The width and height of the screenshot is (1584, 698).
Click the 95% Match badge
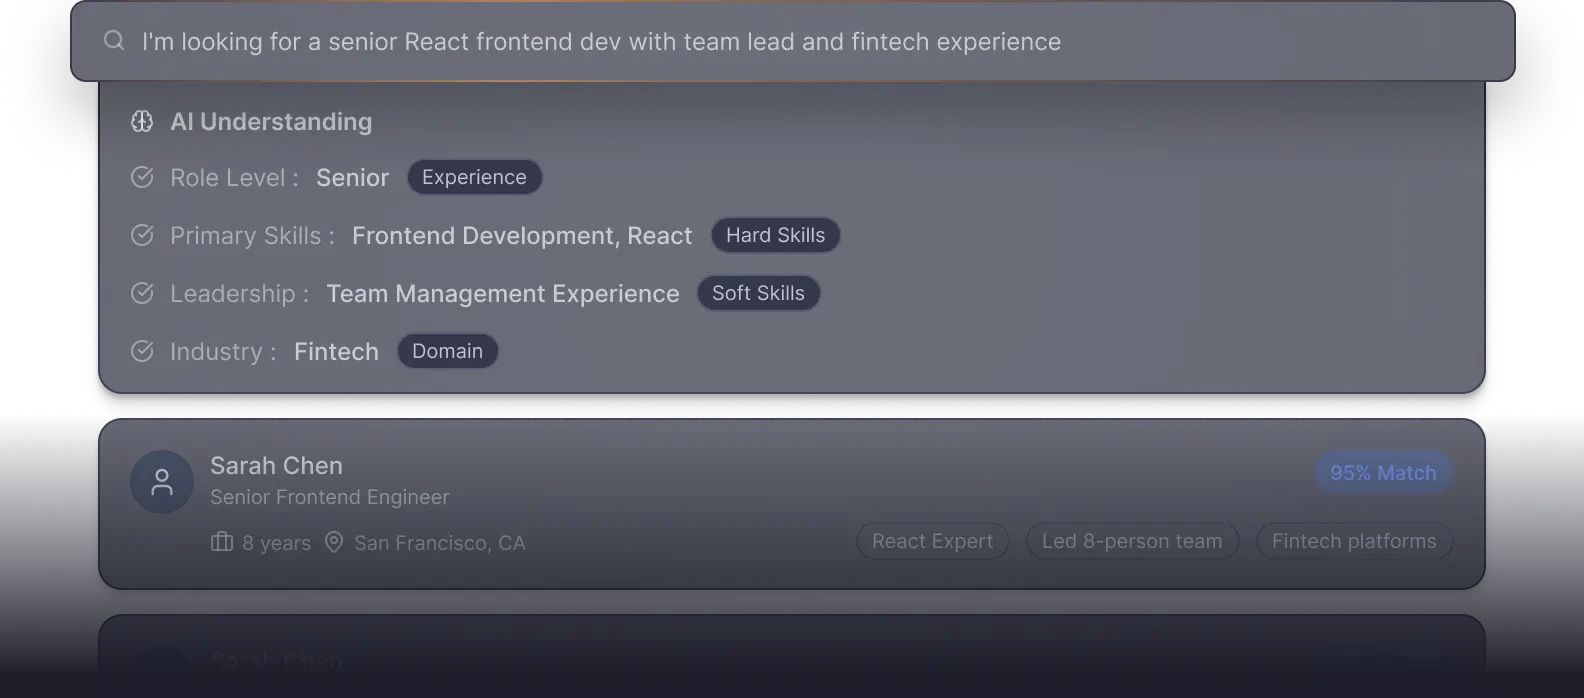(1383, 473)
